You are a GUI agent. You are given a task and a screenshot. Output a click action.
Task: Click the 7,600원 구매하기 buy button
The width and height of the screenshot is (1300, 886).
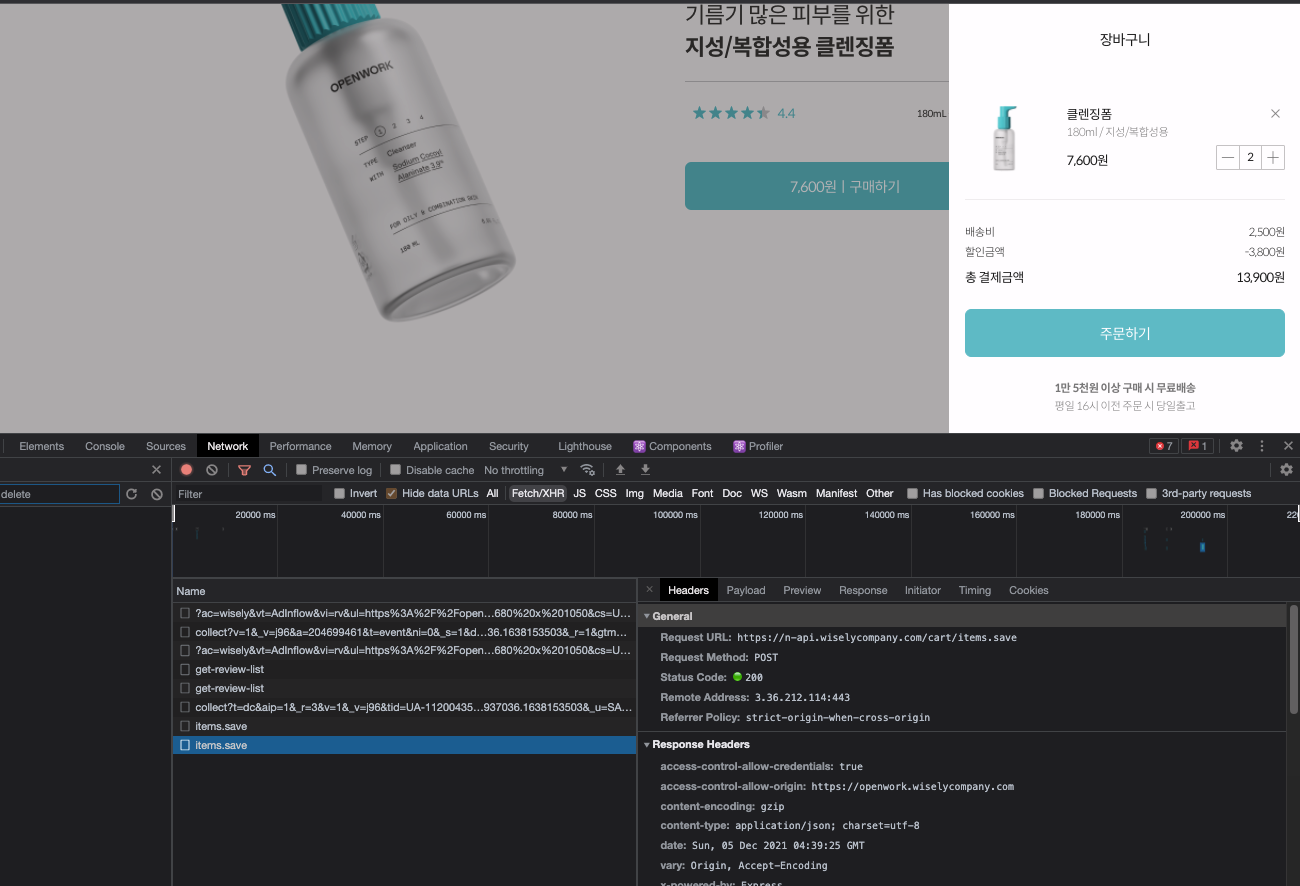pyautogui.click(x=816, y=186)
